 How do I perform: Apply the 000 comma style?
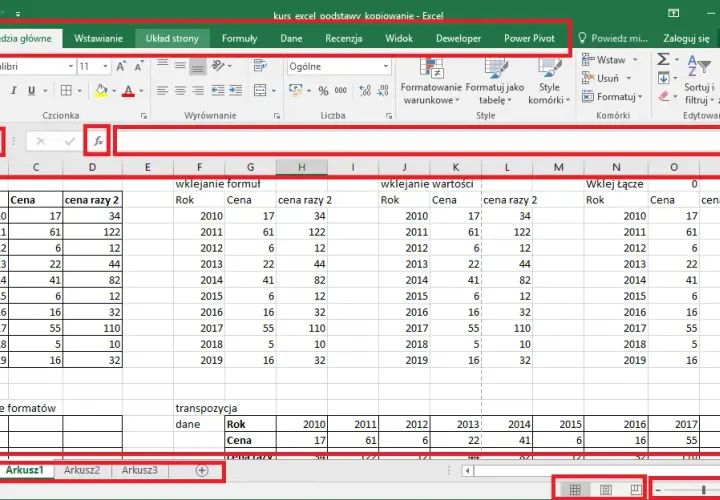[341, 90]
